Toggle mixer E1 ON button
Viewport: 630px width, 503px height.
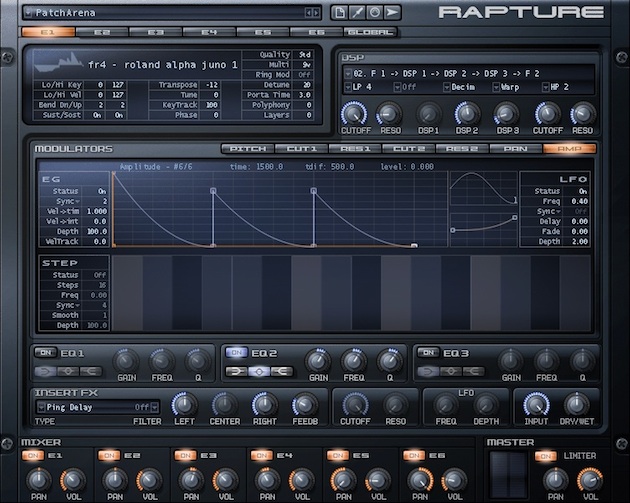click(33, 456)
